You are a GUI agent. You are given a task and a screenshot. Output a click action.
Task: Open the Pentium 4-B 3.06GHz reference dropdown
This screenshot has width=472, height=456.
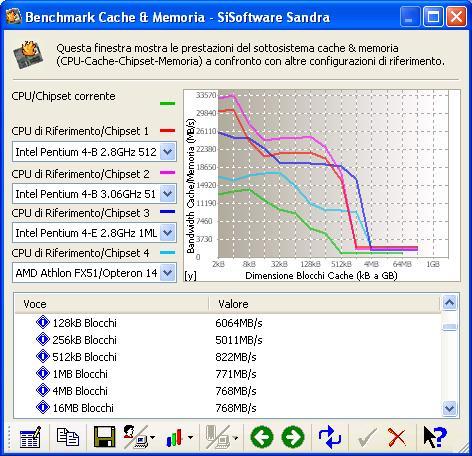point(168,194)
